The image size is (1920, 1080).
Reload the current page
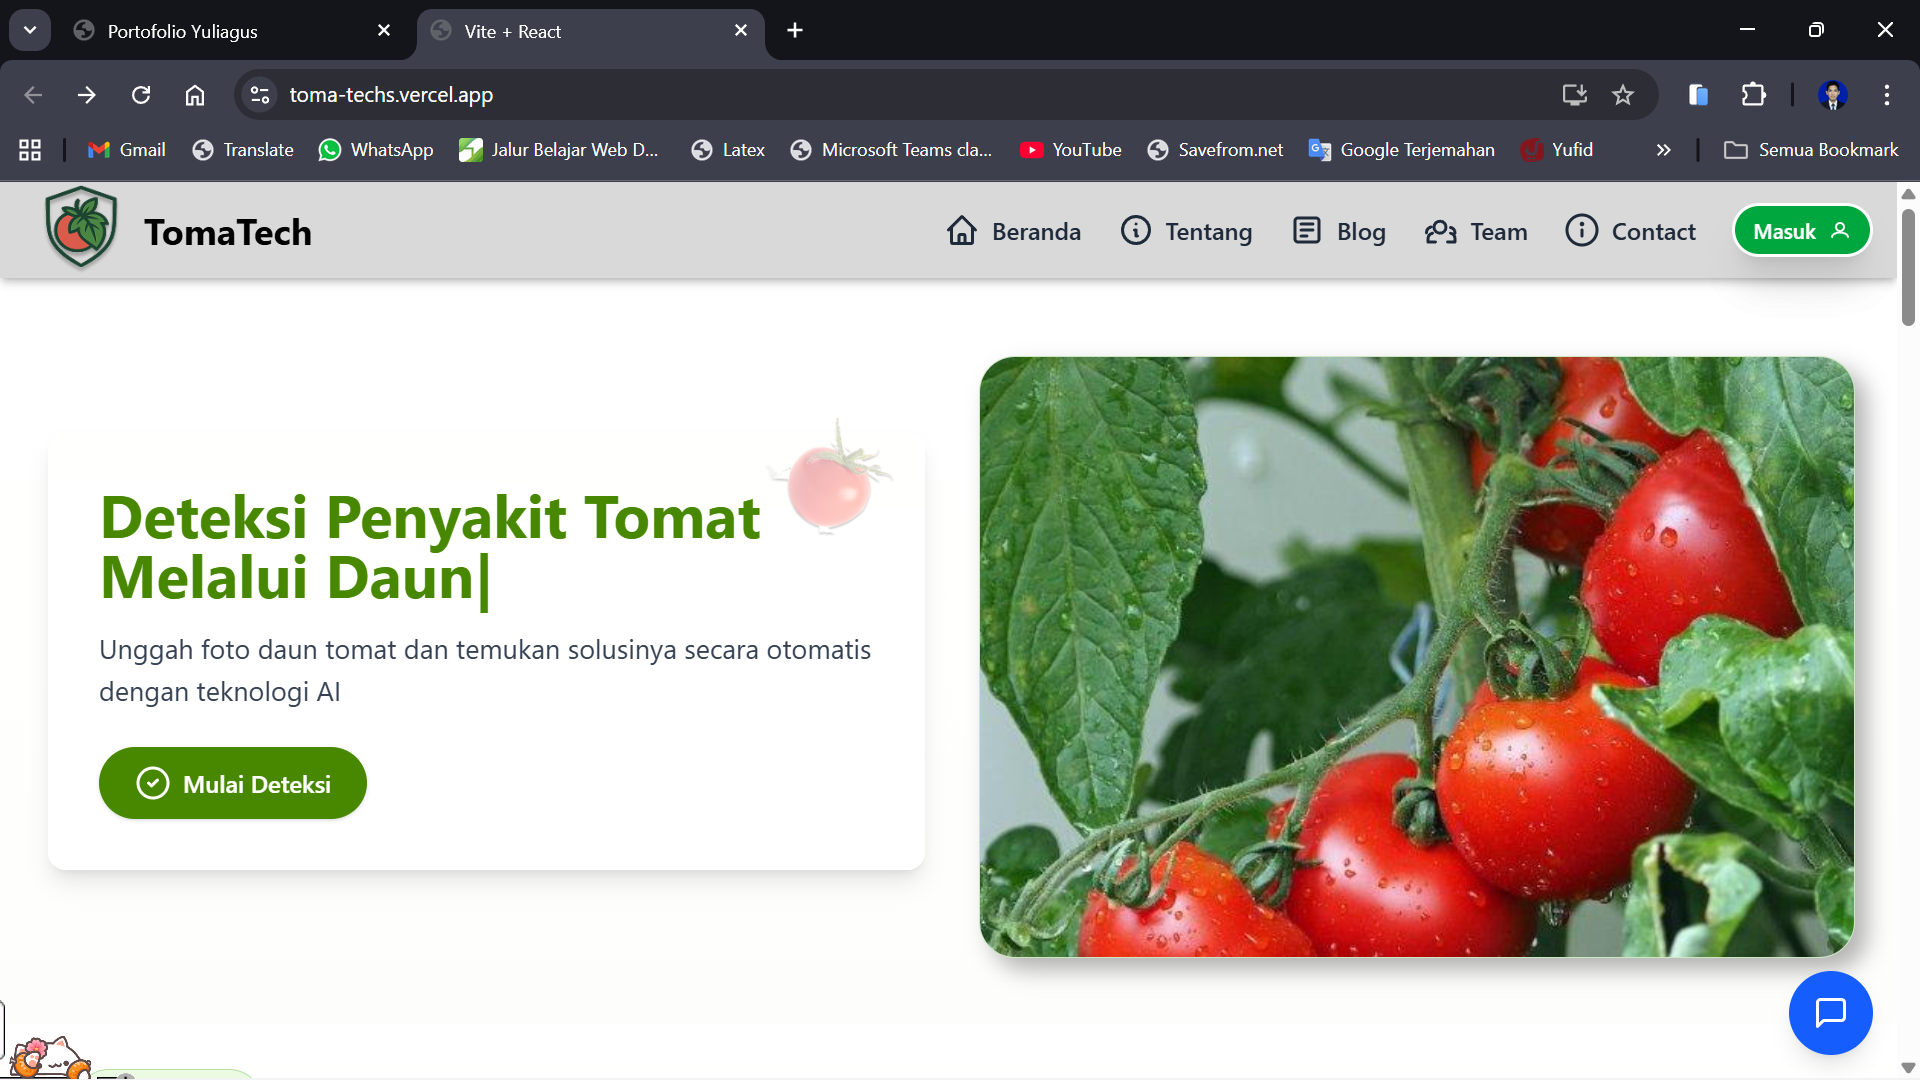coord(141,94)
